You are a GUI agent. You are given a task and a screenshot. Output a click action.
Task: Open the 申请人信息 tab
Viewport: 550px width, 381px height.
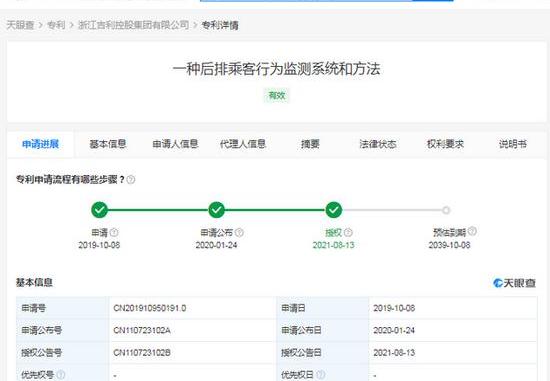[175, 144]
